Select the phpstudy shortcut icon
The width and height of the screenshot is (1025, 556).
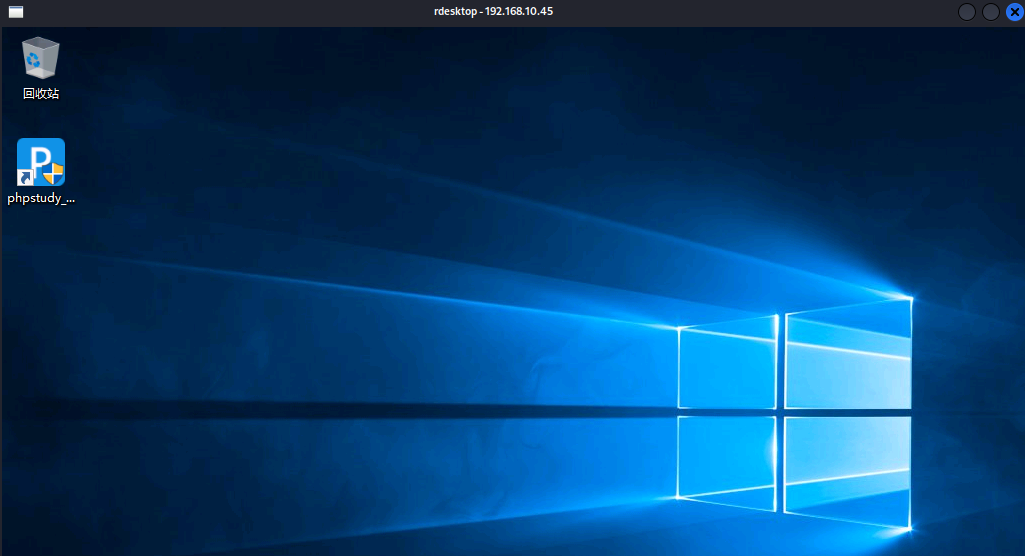[x=41, y=162]
